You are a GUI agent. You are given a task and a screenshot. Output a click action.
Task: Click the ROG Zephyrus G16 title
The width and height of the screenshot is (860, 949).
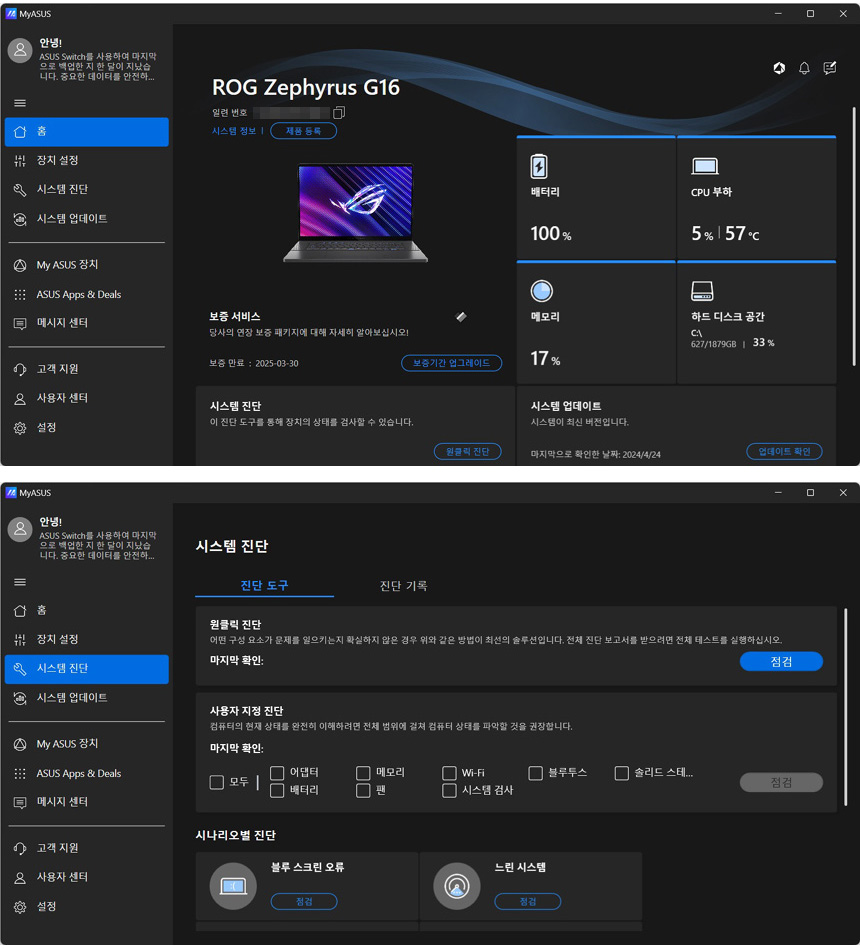(306, 87)
